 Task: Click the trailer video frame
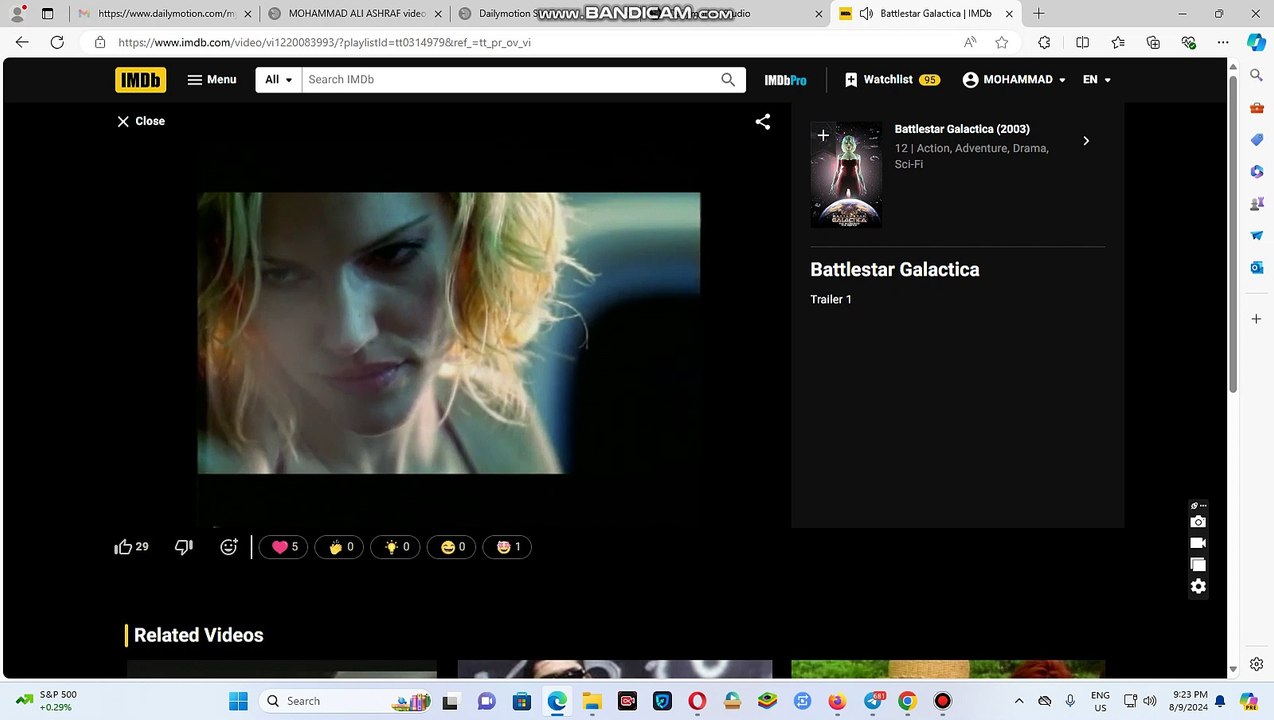pos(448,333)
